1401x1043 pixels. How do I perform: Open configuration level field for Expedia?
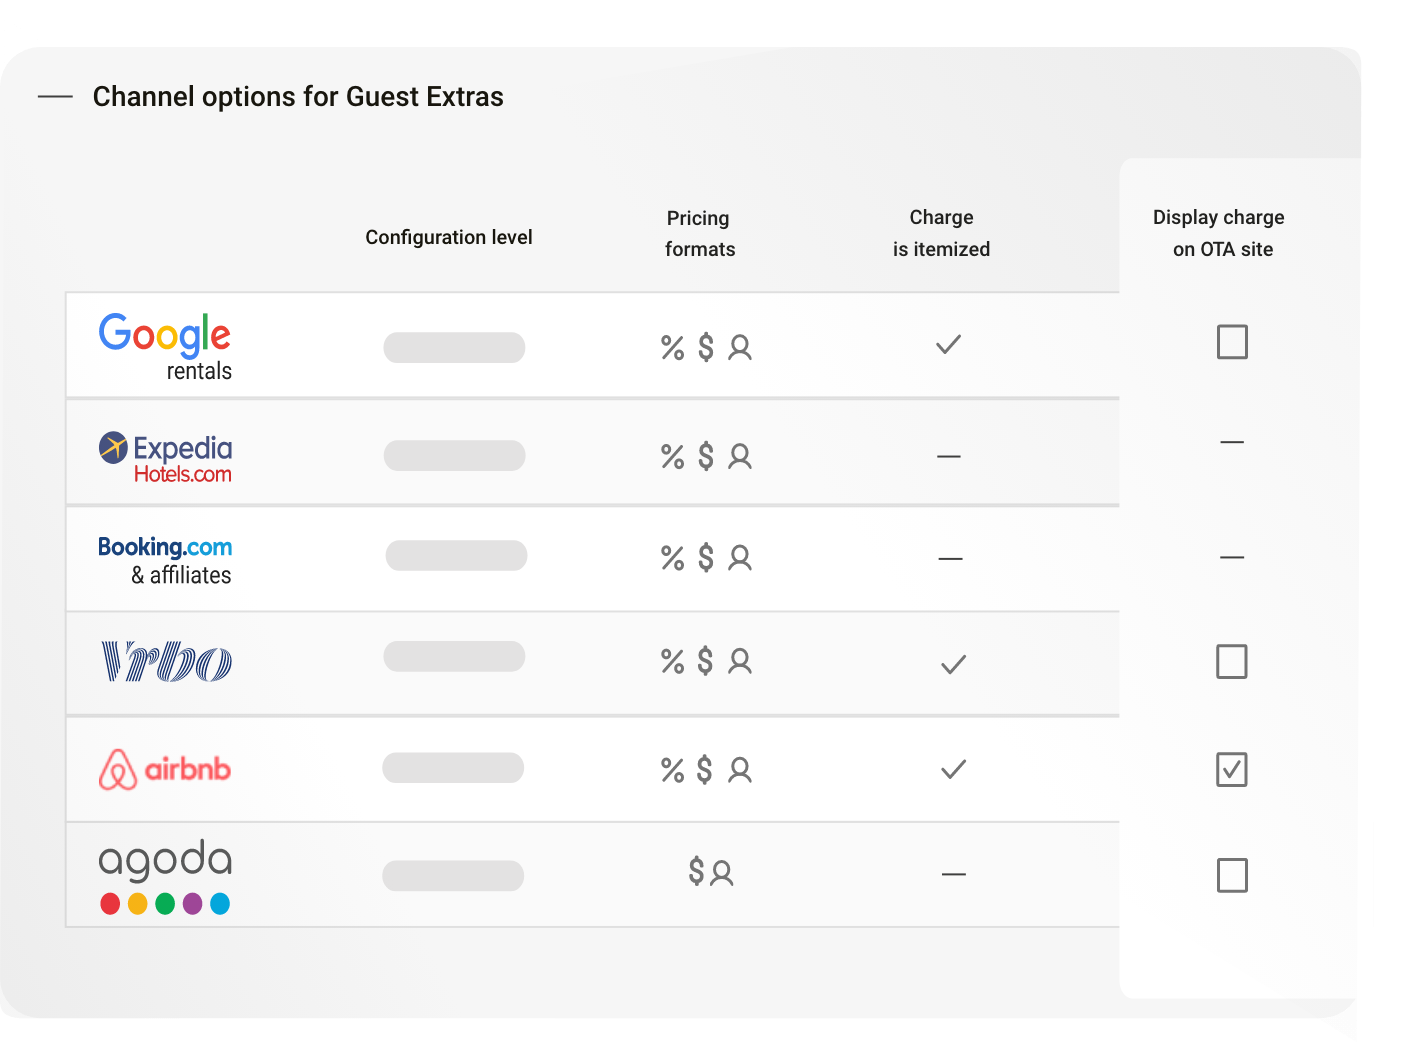coord(454,455)
